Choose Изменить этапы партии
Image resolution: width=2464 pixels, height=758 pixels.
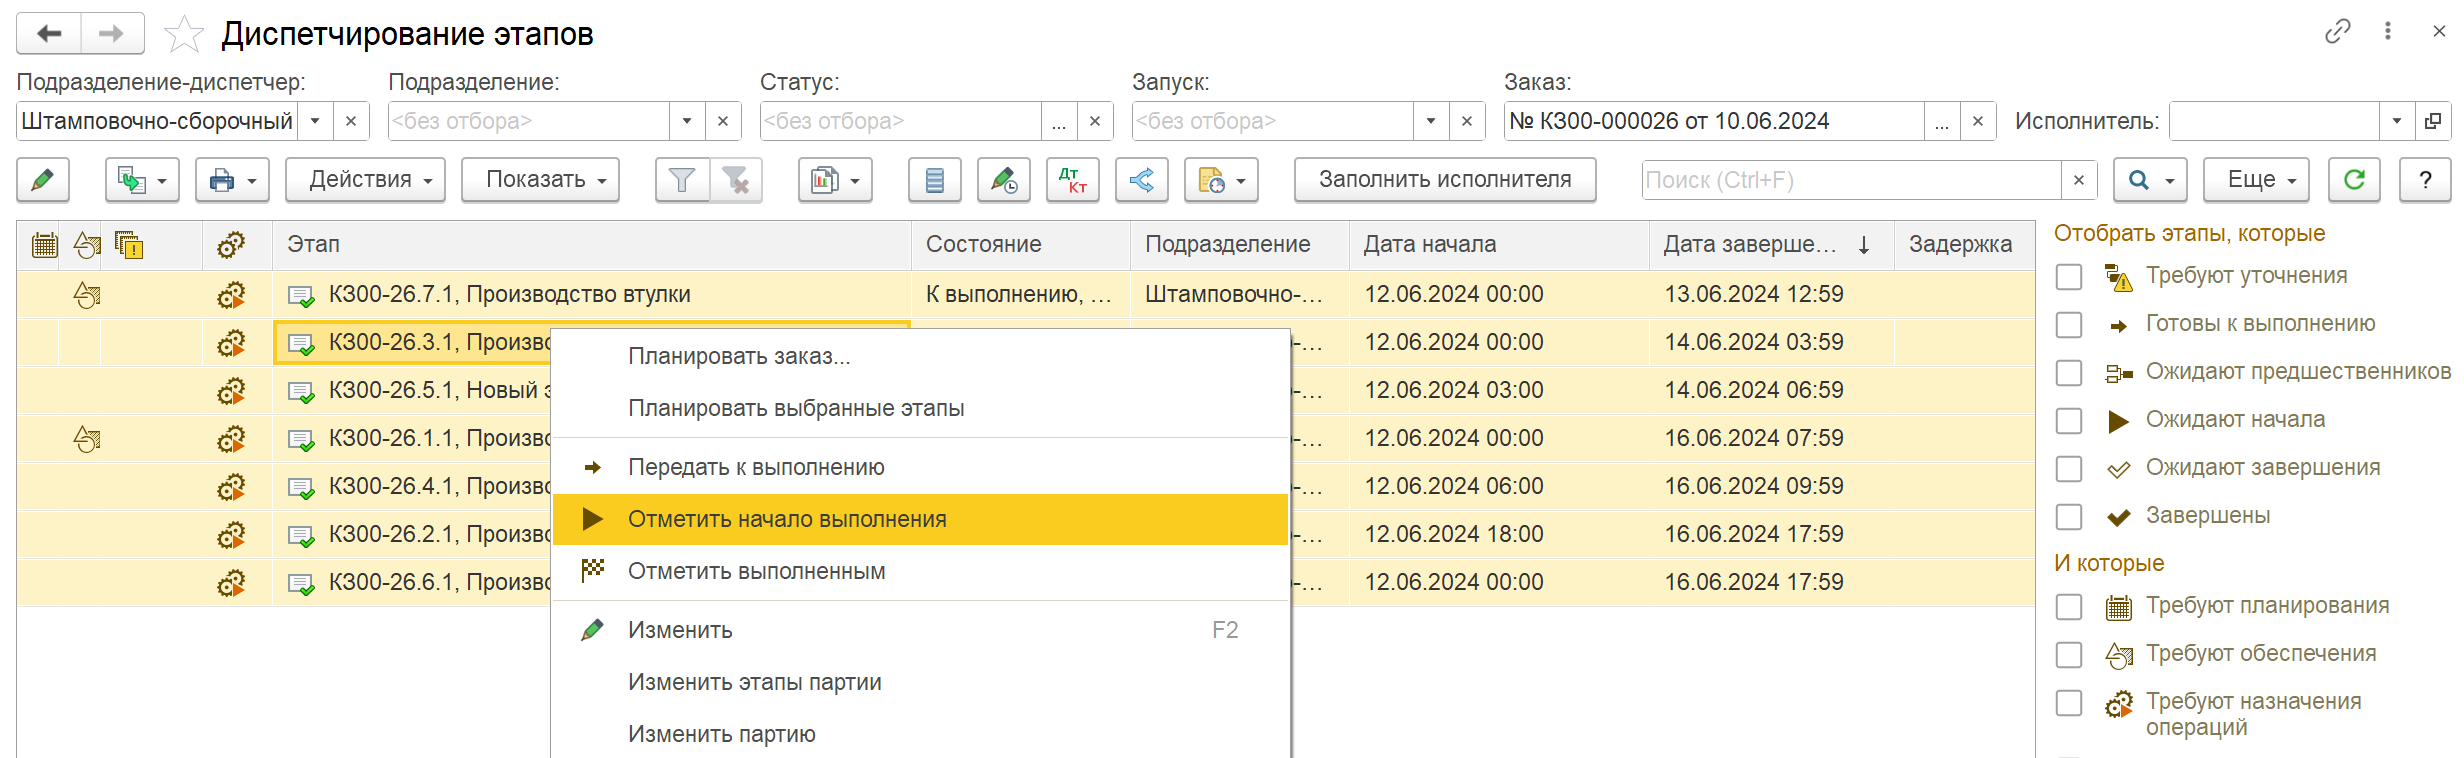[x=920, y=683]
